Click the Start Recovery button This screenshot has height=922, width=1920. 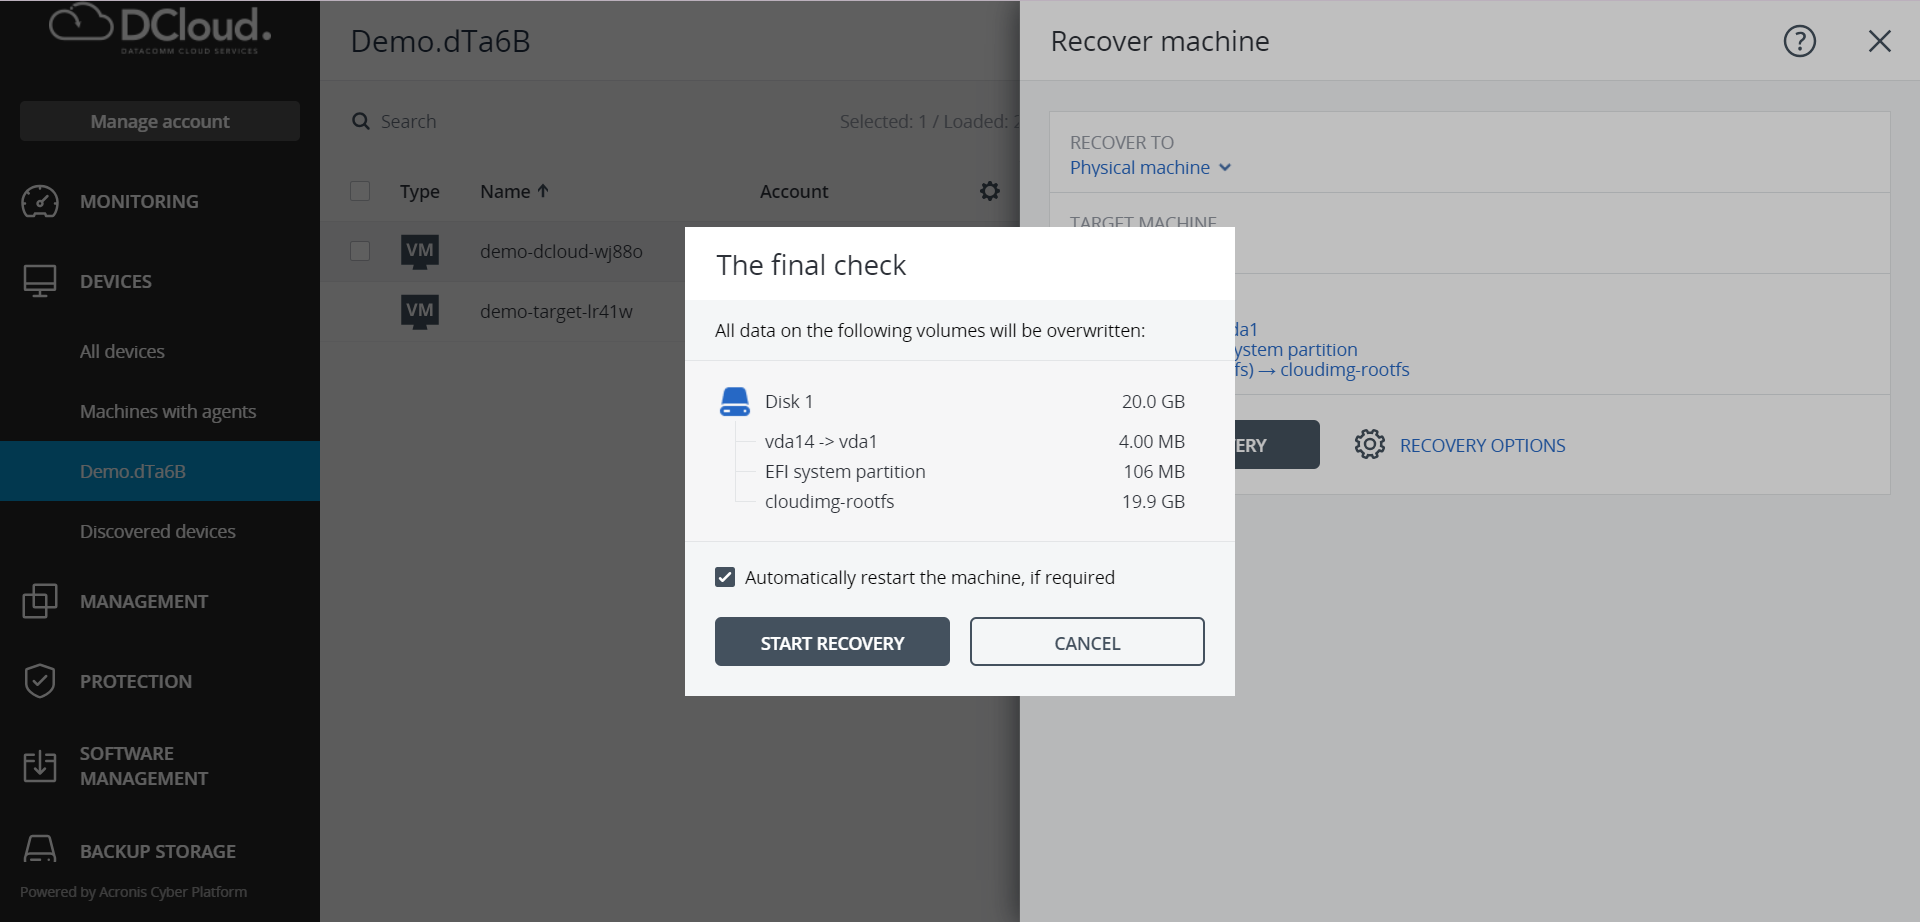click(832, 641)
